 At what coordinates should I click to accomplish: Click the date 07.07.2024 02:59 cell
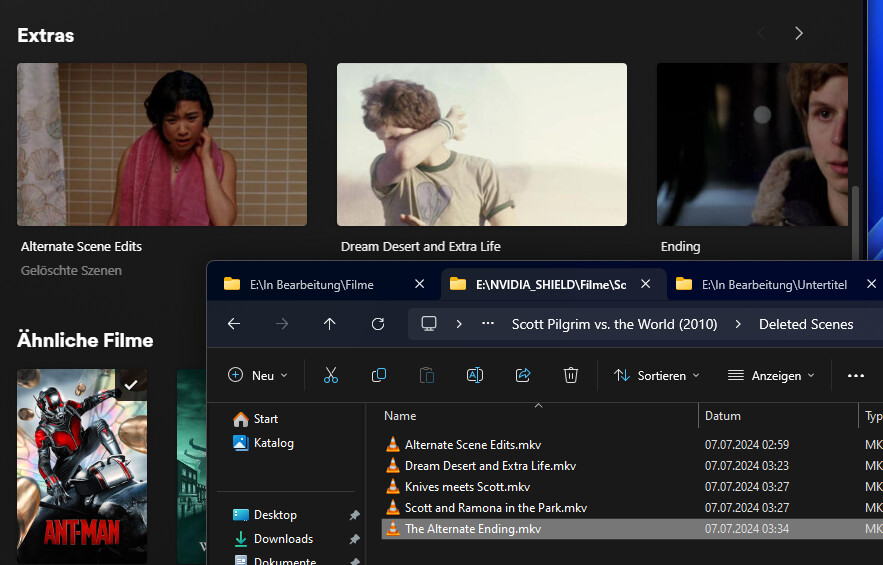point(746,445)
